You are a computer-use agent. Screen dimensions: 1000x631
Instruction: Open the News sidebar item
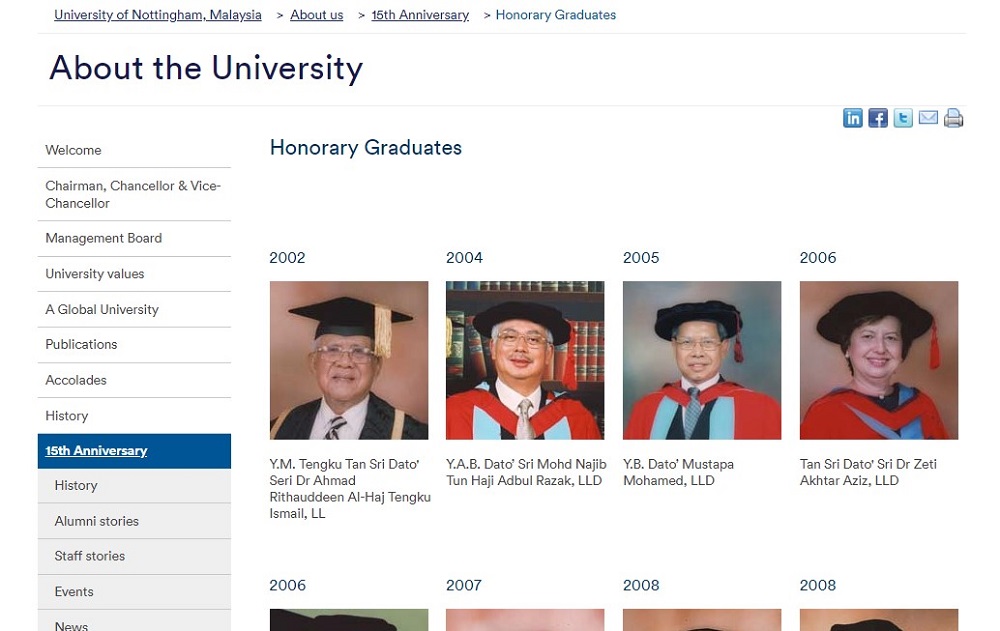click(x=71, y=624)
